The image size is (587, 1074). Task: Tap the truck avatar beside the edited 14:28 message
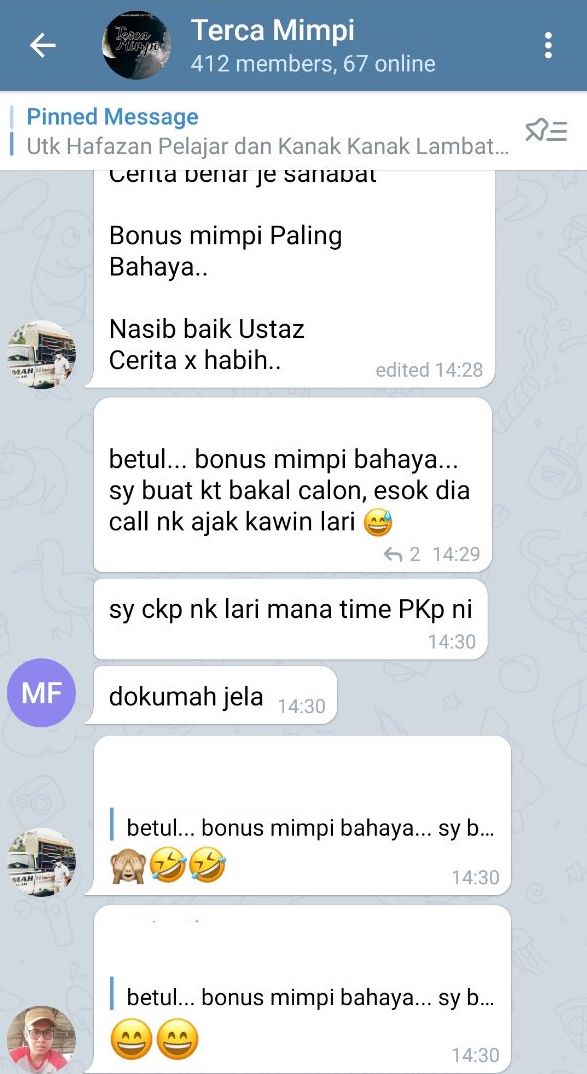pos(41,354)
